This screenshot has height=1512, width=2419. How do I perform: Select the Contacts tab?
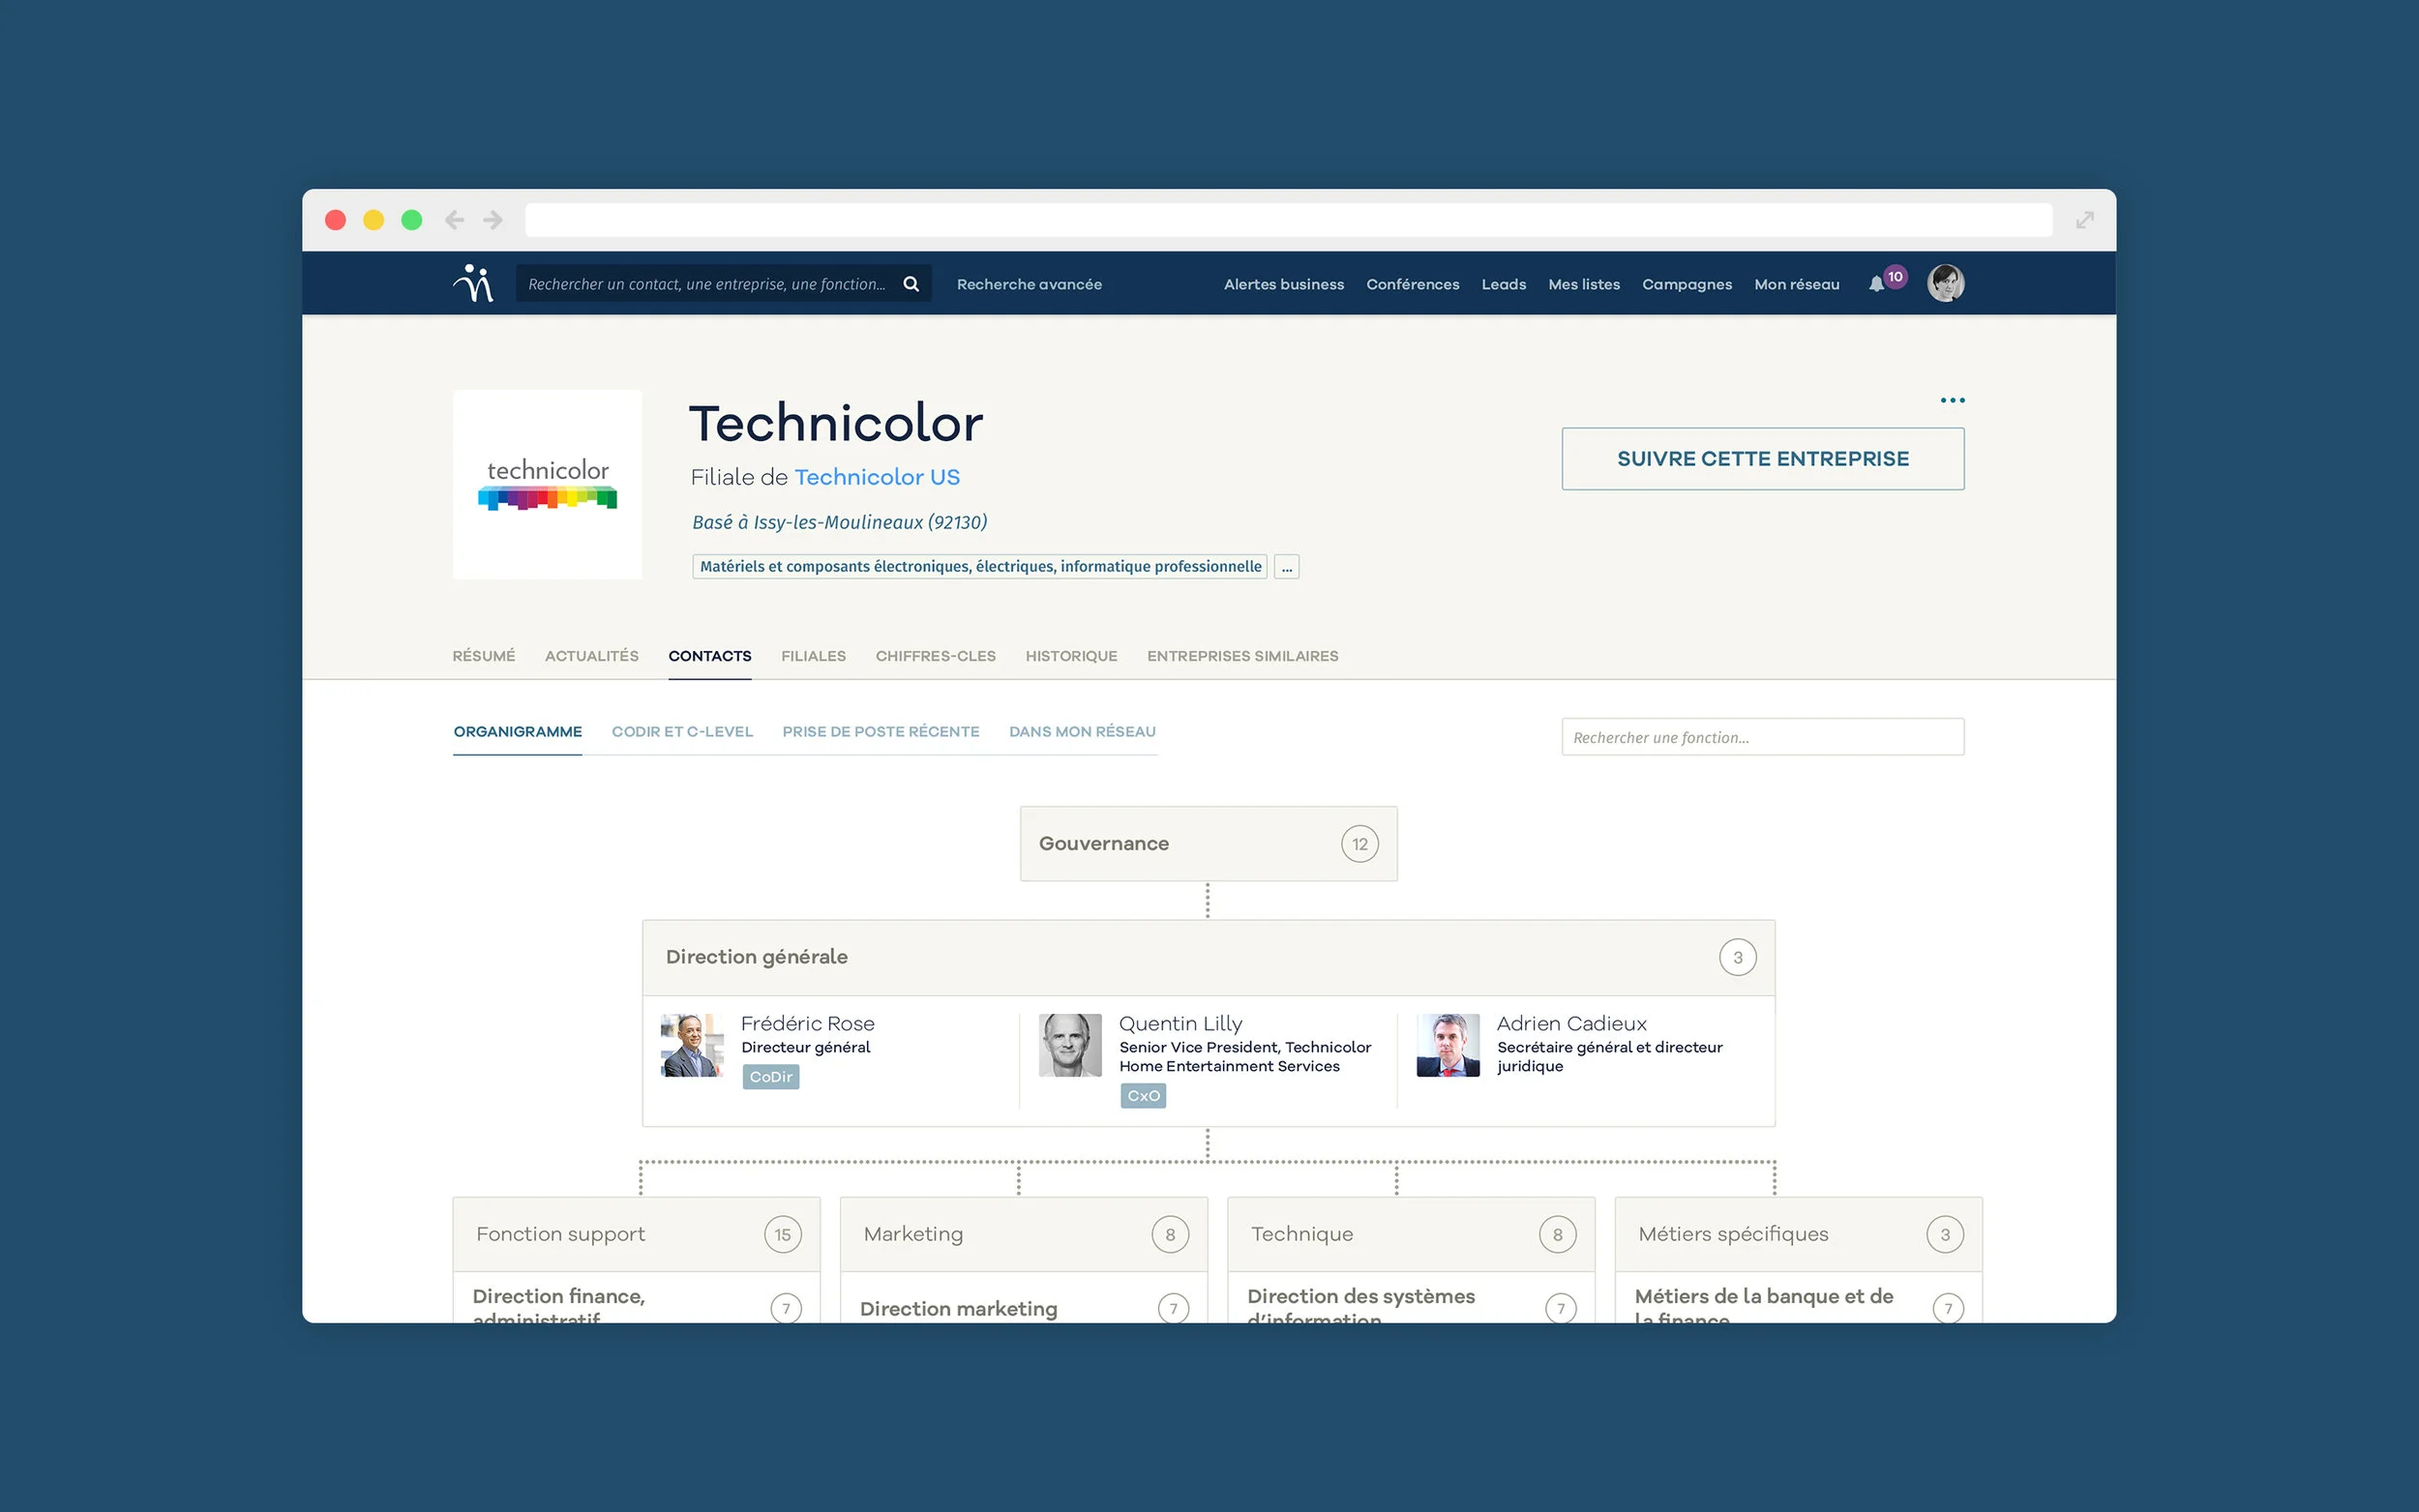[x=710, y=656]
